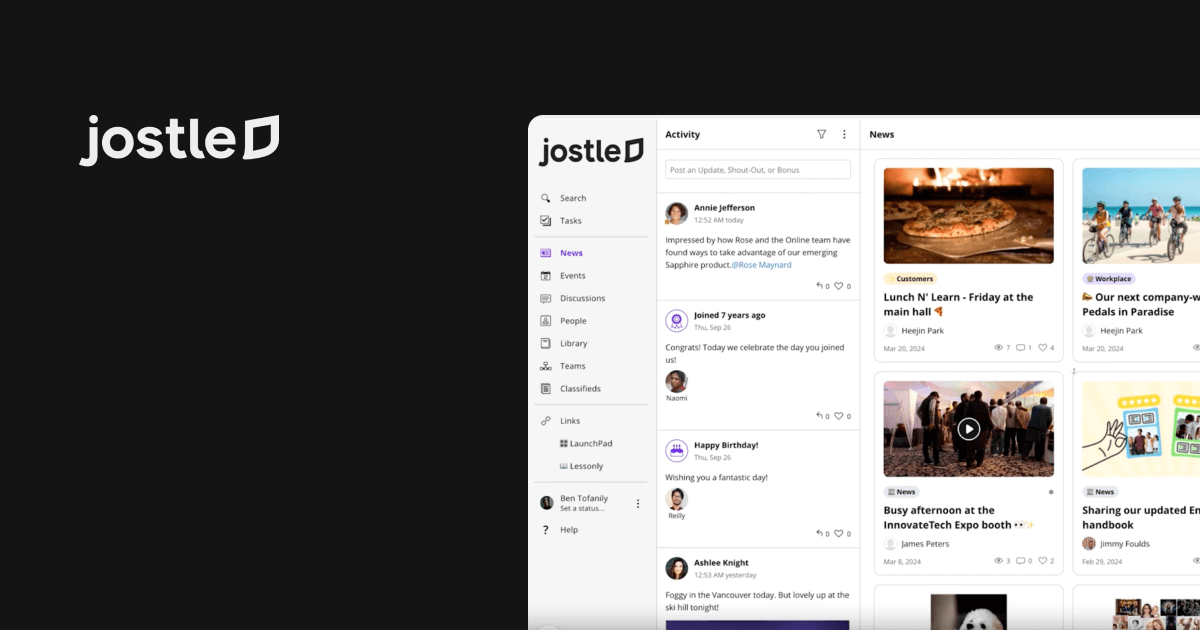Click the Ashlee Knight name heading
1200x630 pixels.
721,563
